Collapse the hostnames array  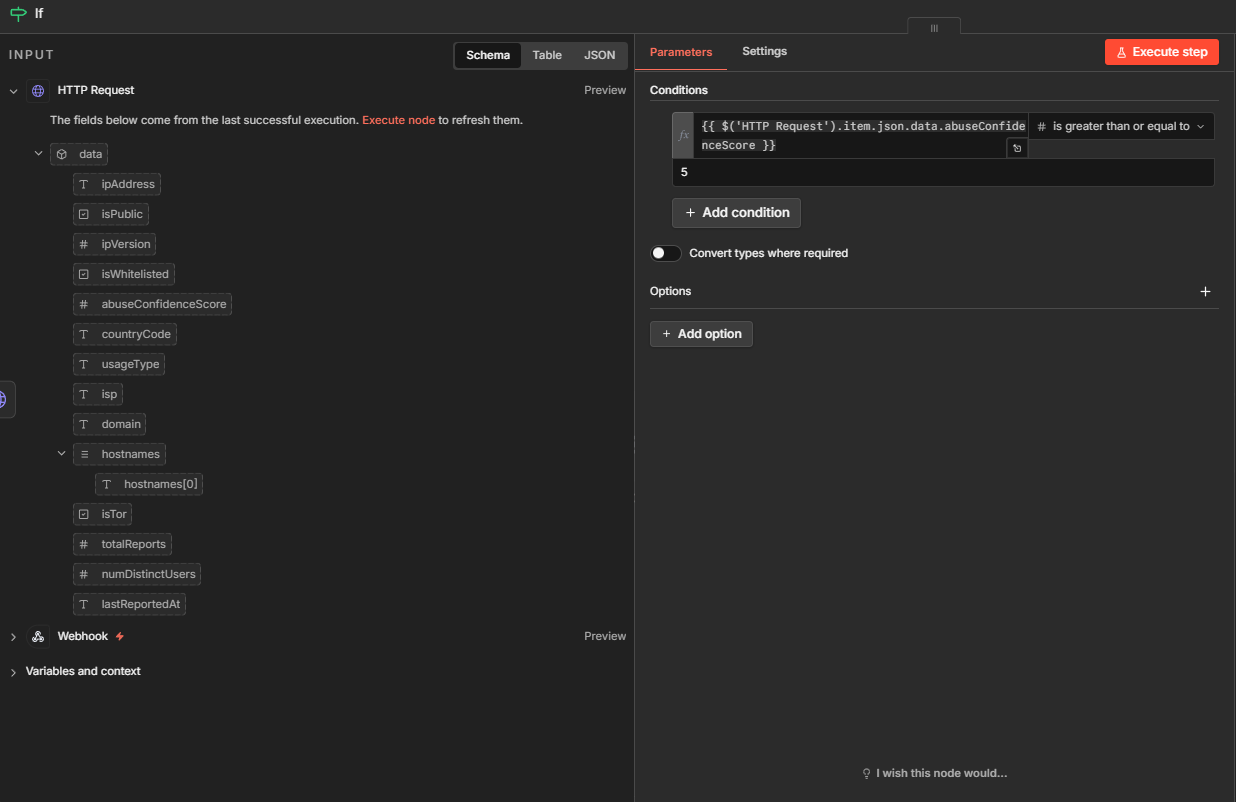click(x=62, y=454)
